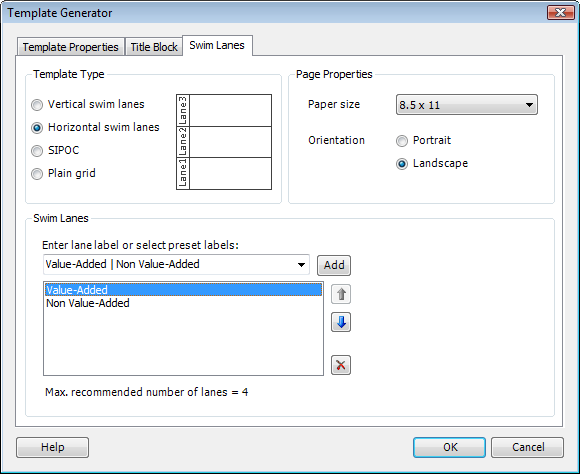Move selected lane up with arrow icon

(x=341, y=294)
